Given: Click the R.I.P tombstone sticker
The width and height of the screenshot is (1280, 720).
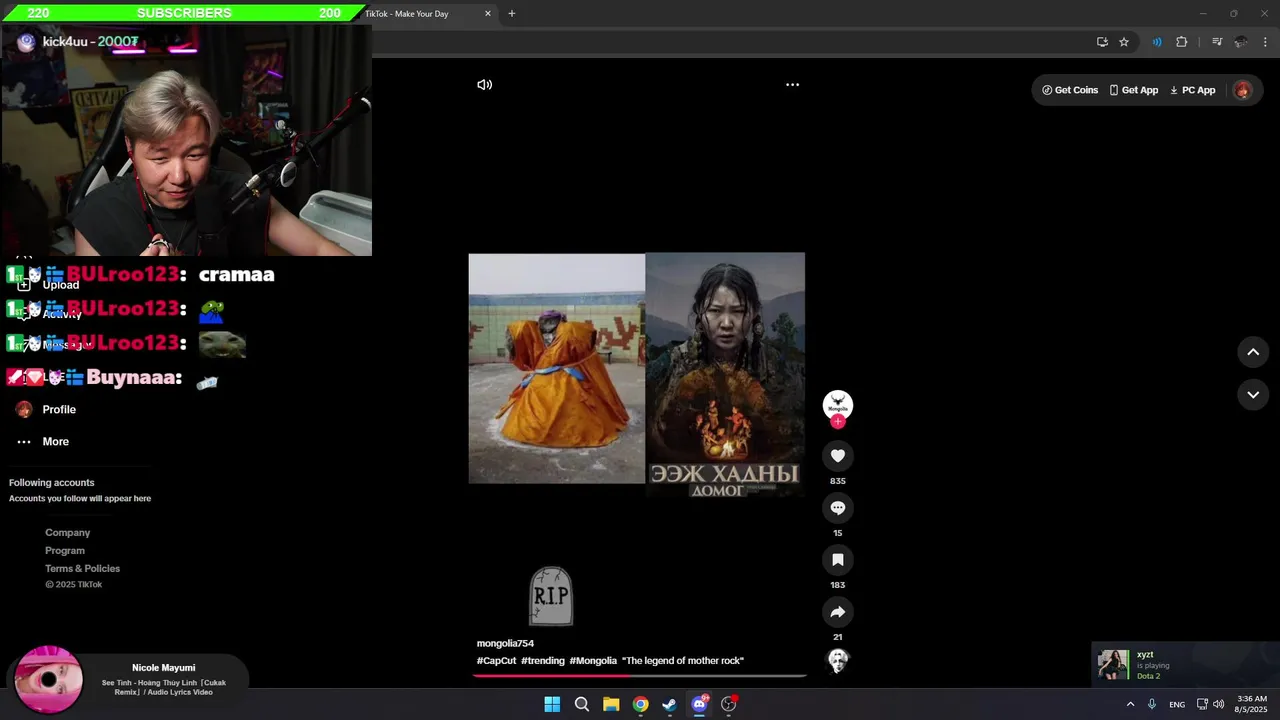Looking at the screenshot, I should [x=551, y=596].
